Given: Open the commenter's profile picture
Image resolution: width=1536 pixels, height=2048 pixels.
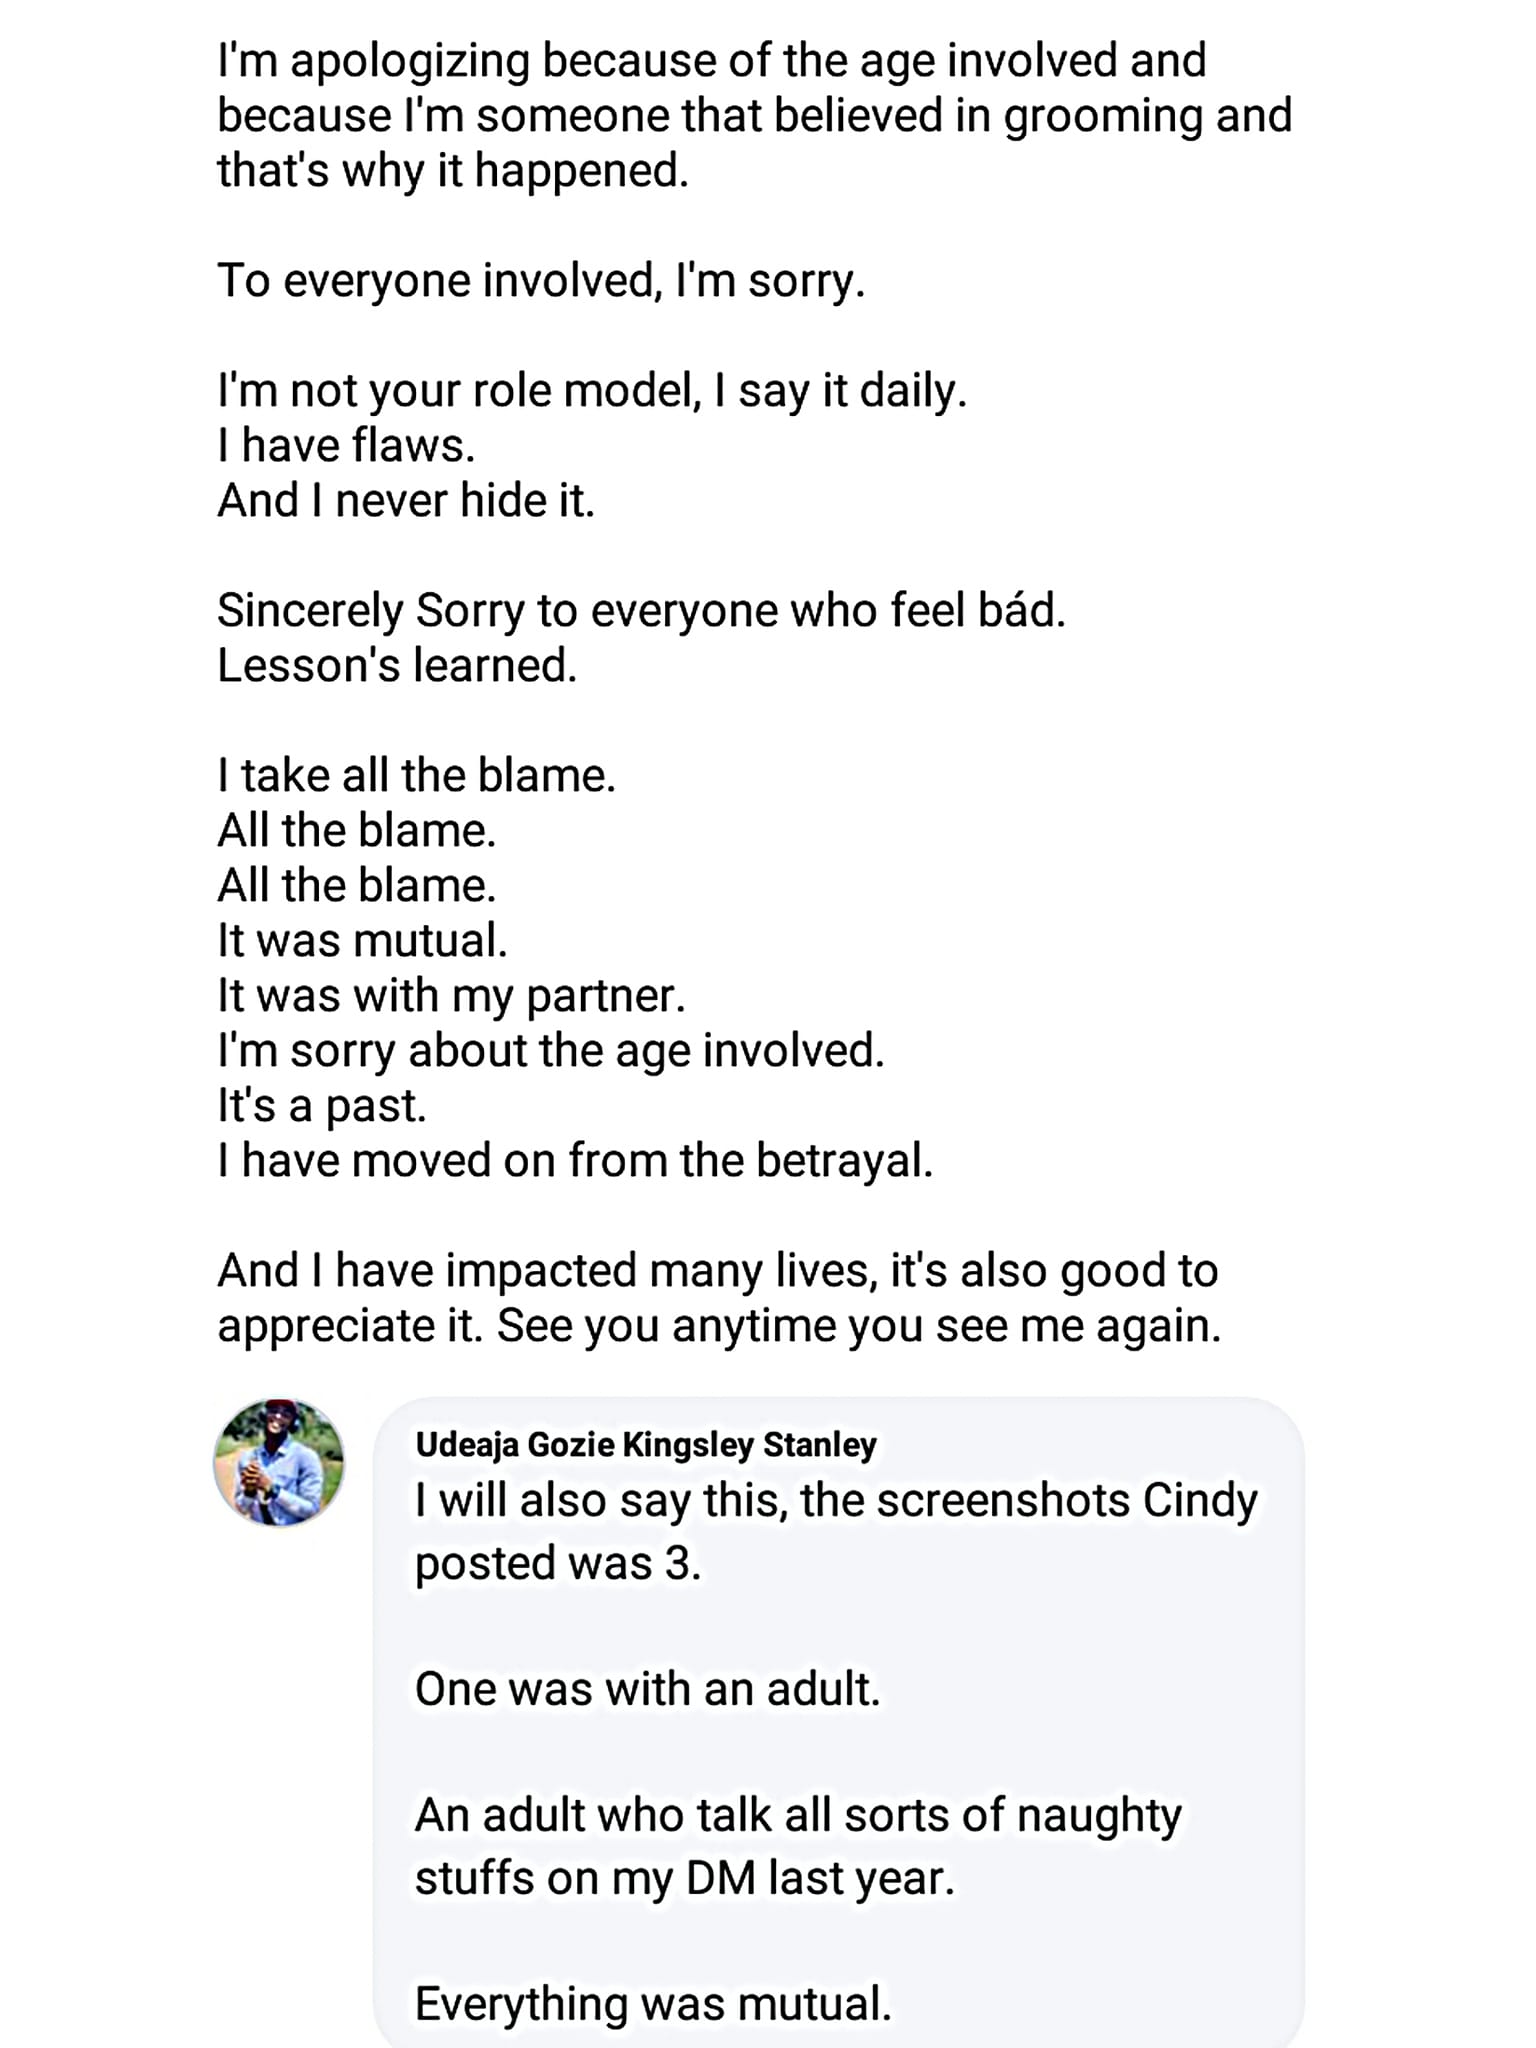Looking at the screenshot, I should coord(279,1462).
